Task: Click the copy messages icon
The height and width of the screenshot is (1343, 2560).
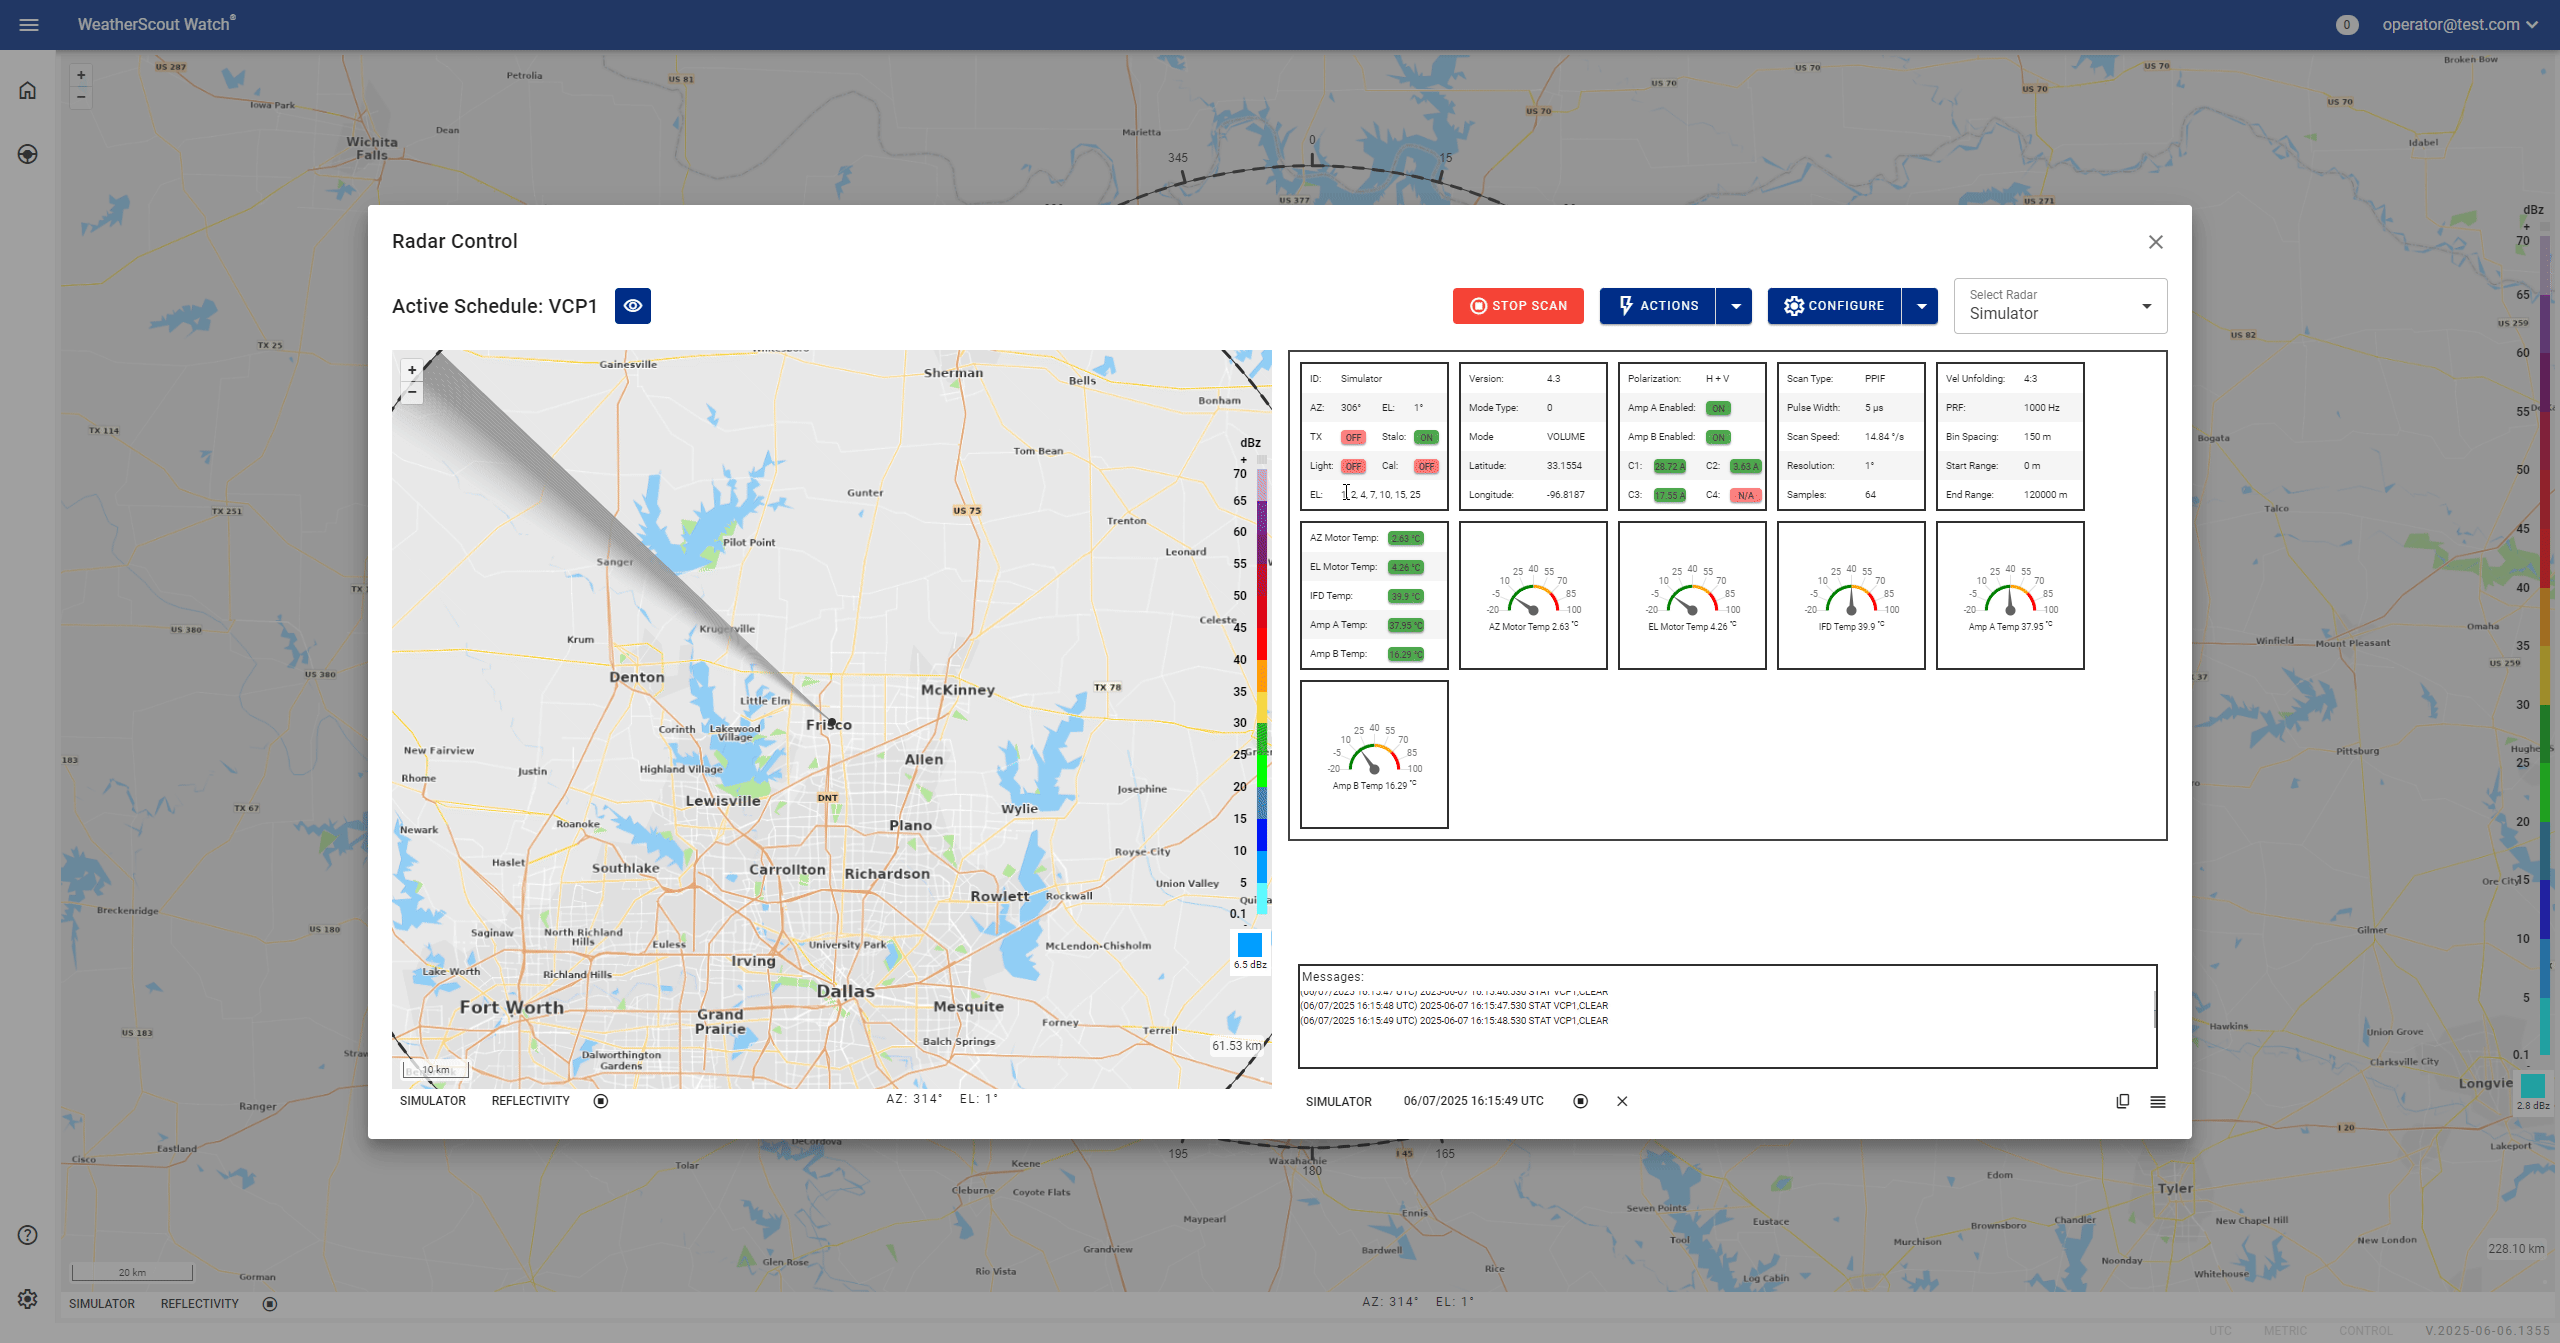Action: (2123, 1101)
